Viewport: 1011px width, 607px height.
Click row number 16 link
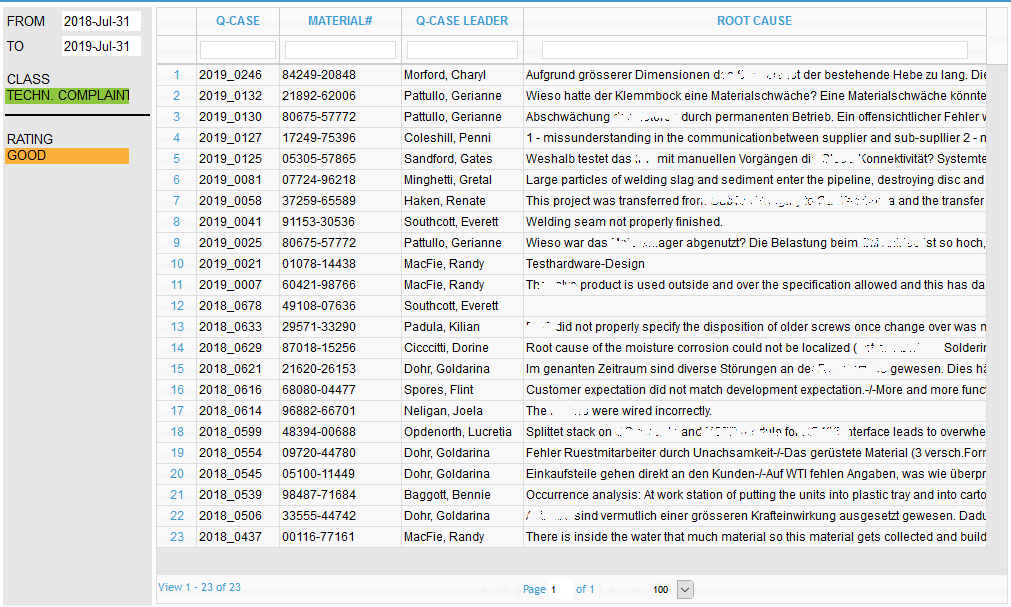pyautogui.click(x=177, y=390)
